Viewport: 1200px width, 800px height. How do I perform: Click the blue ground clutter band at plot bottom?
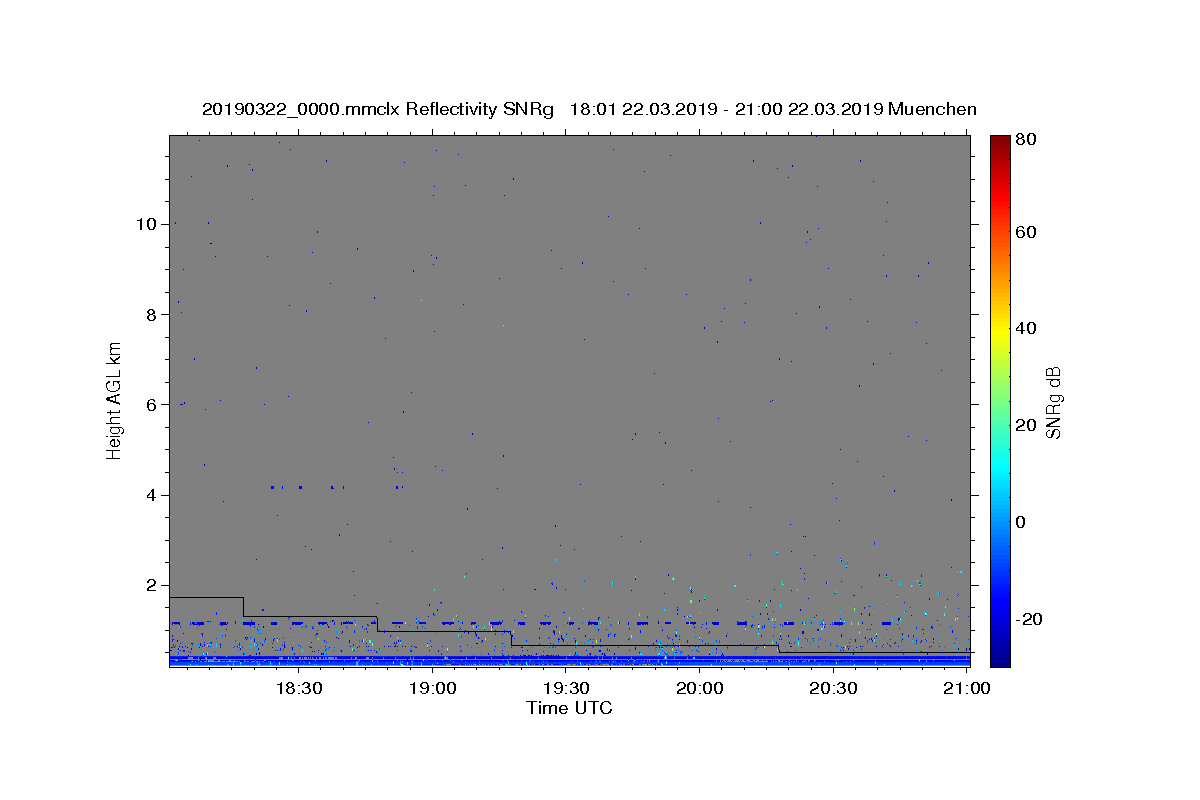point(570,660)
